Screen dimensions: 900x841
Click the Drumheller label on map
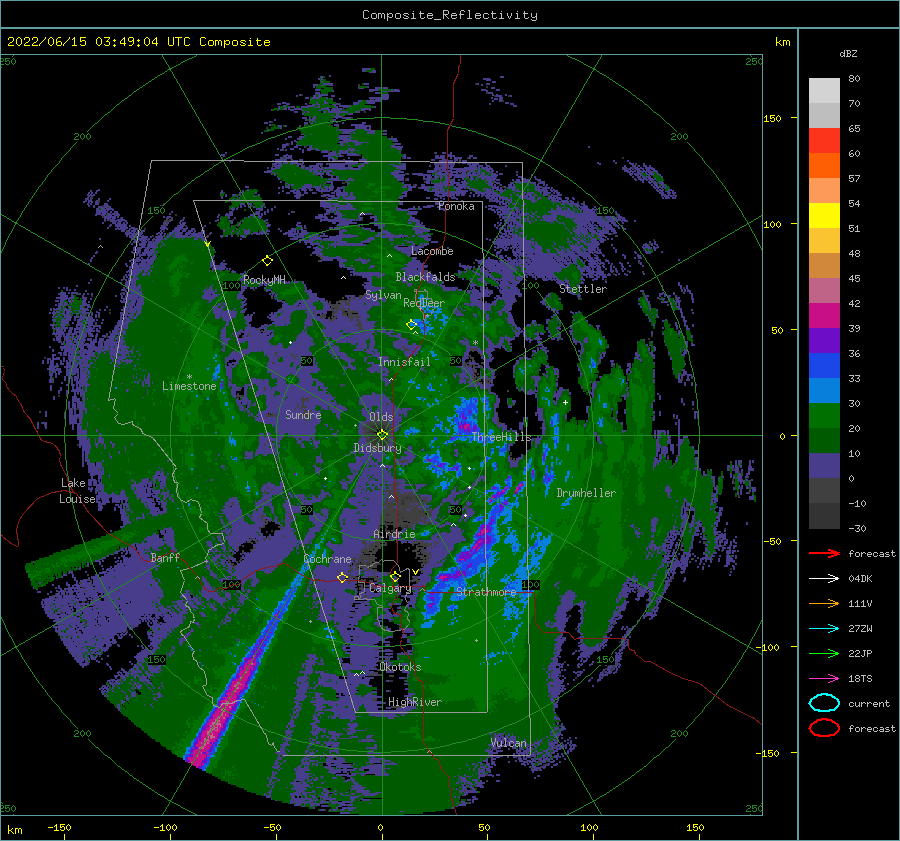(586, 493)
